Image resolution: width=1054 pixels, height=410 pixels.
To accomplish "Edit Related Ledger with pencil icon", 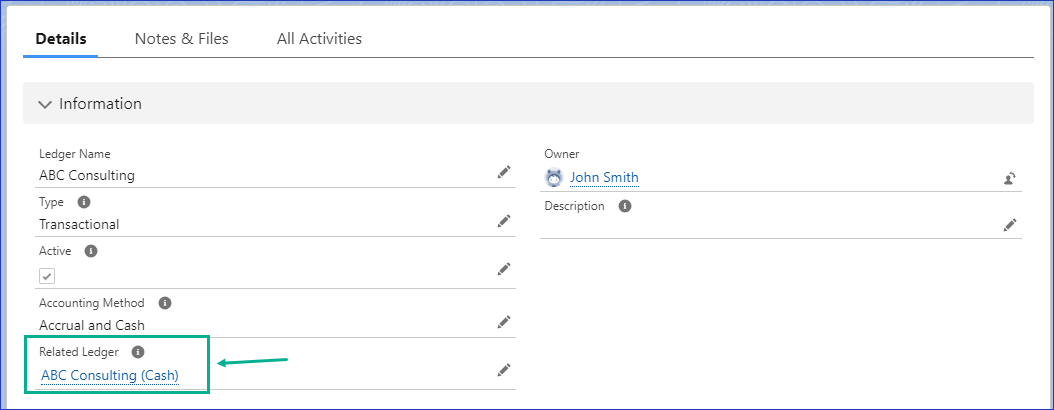I will pos(504,371).
